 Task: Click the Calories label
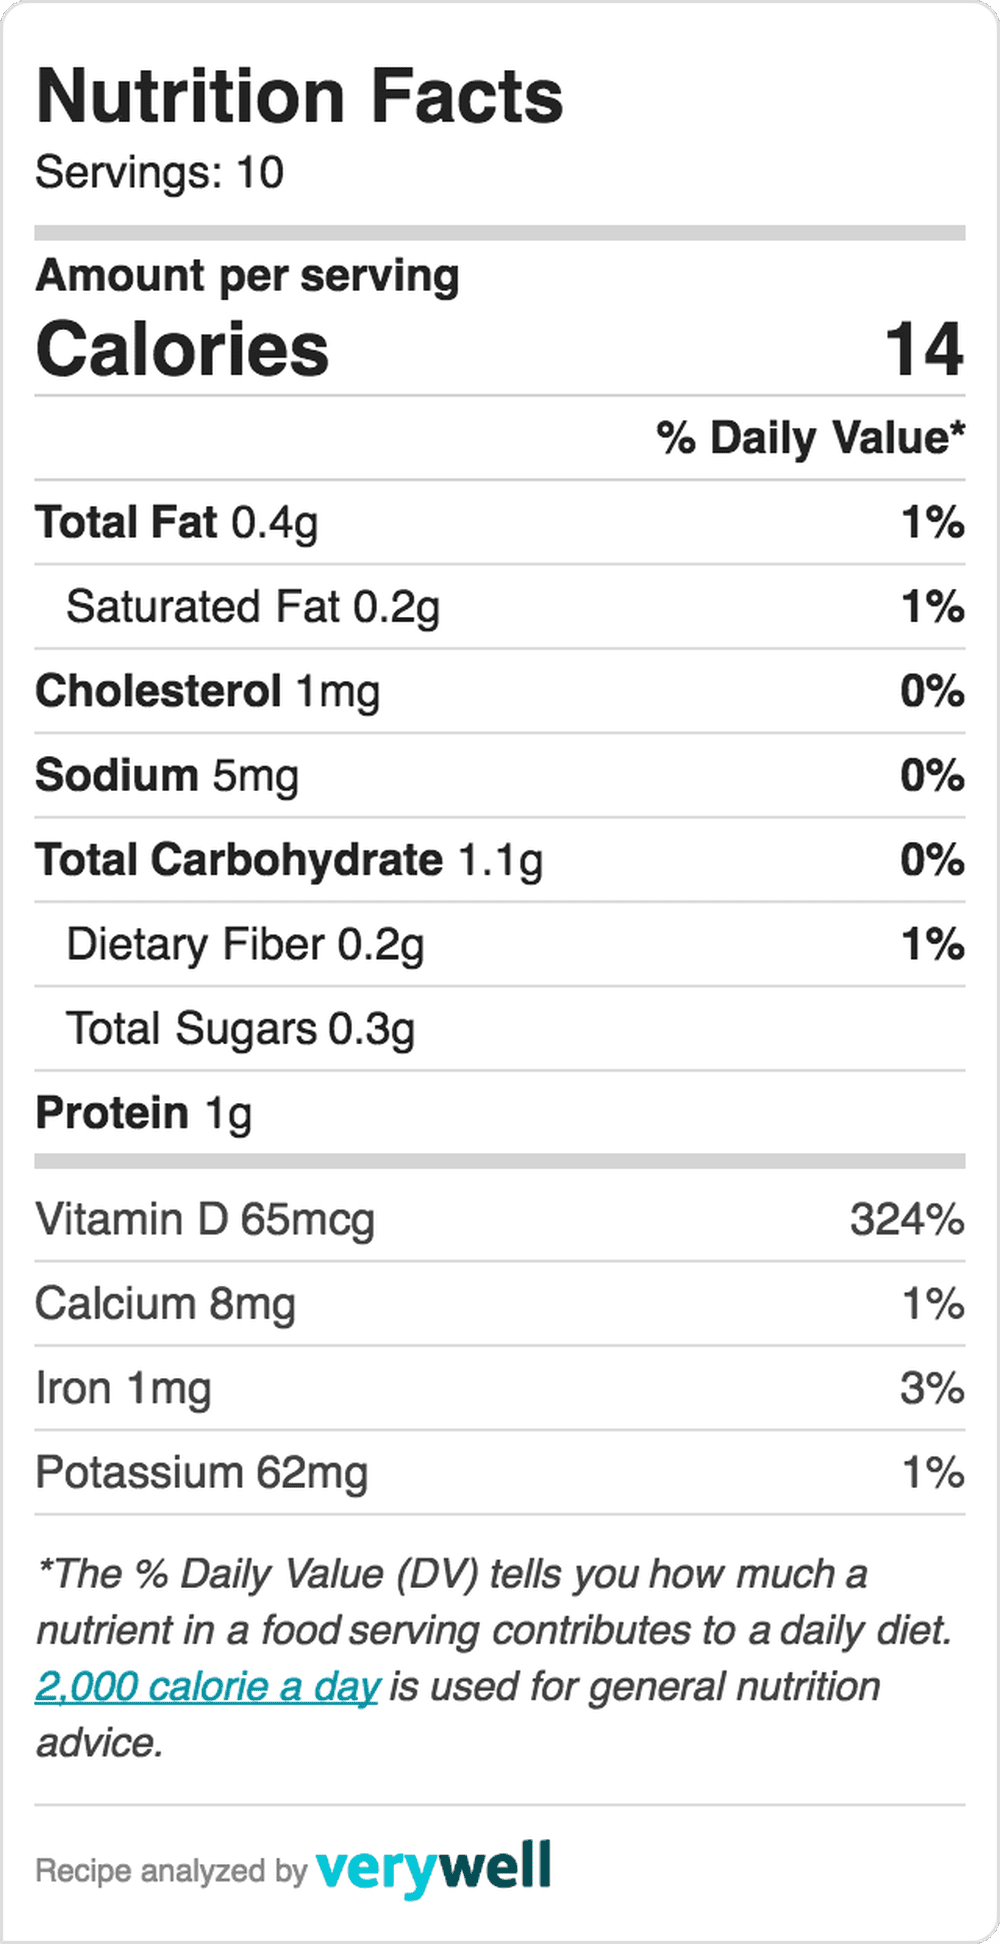click(x=182, y=349)
